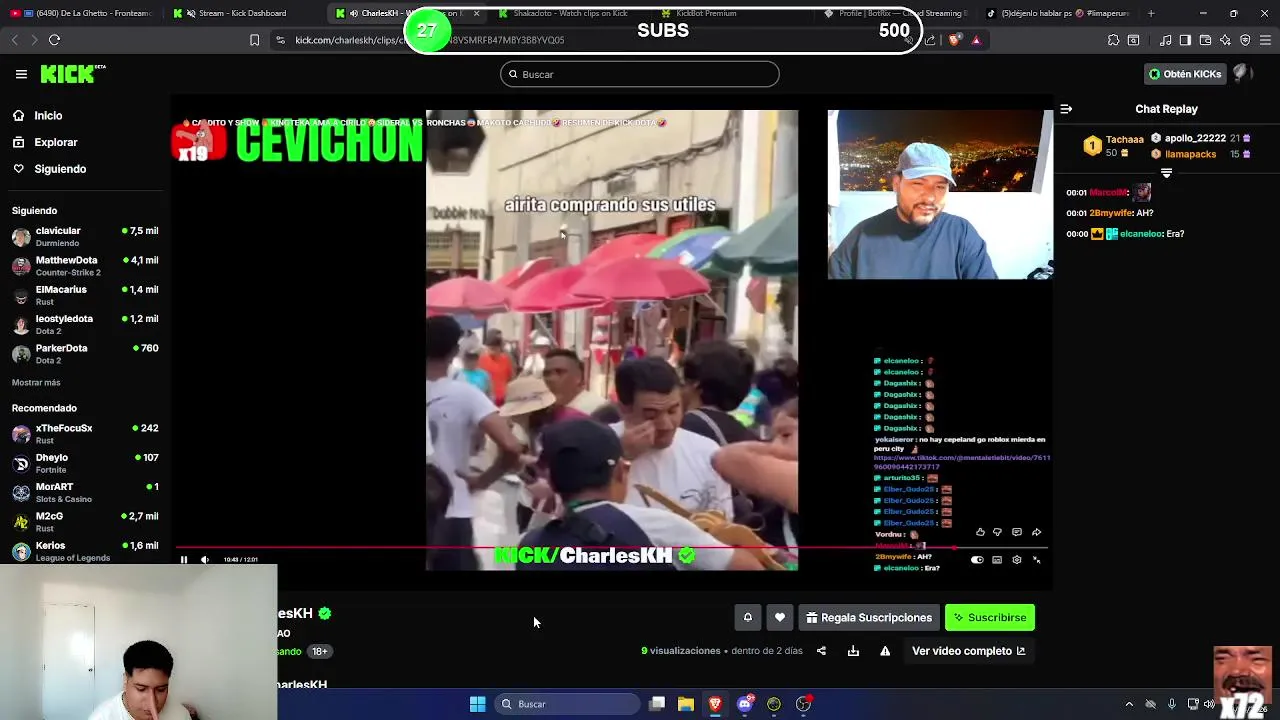Open Siguiendo in the sidebar menu

click(50, 169)
